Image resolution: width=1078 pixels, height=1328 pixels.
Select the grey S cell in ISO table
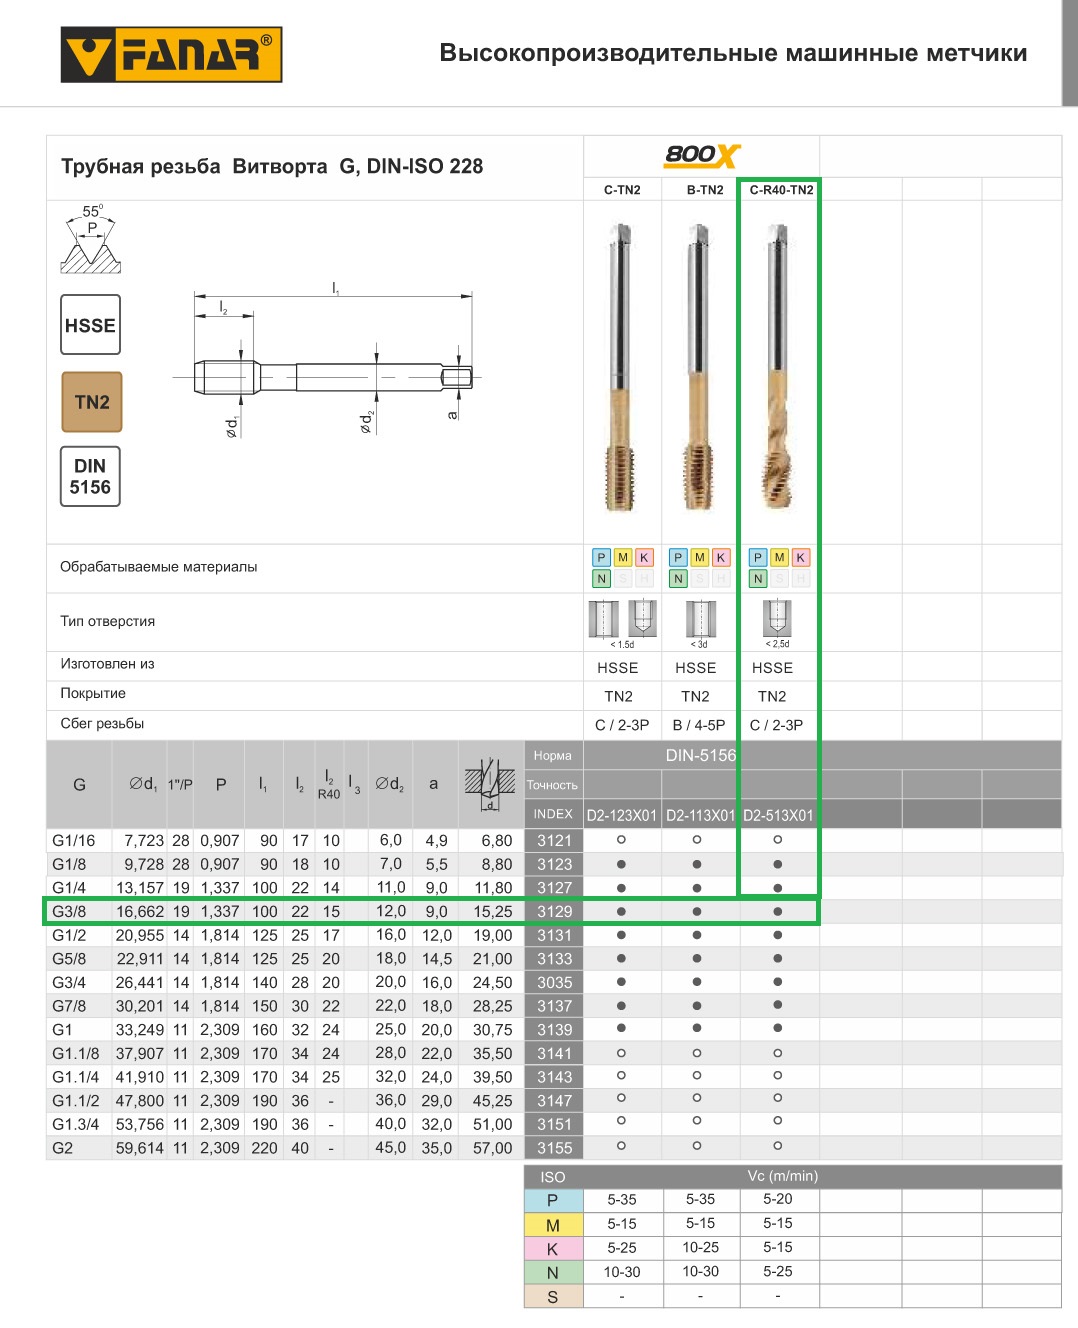pos(552,1297)
